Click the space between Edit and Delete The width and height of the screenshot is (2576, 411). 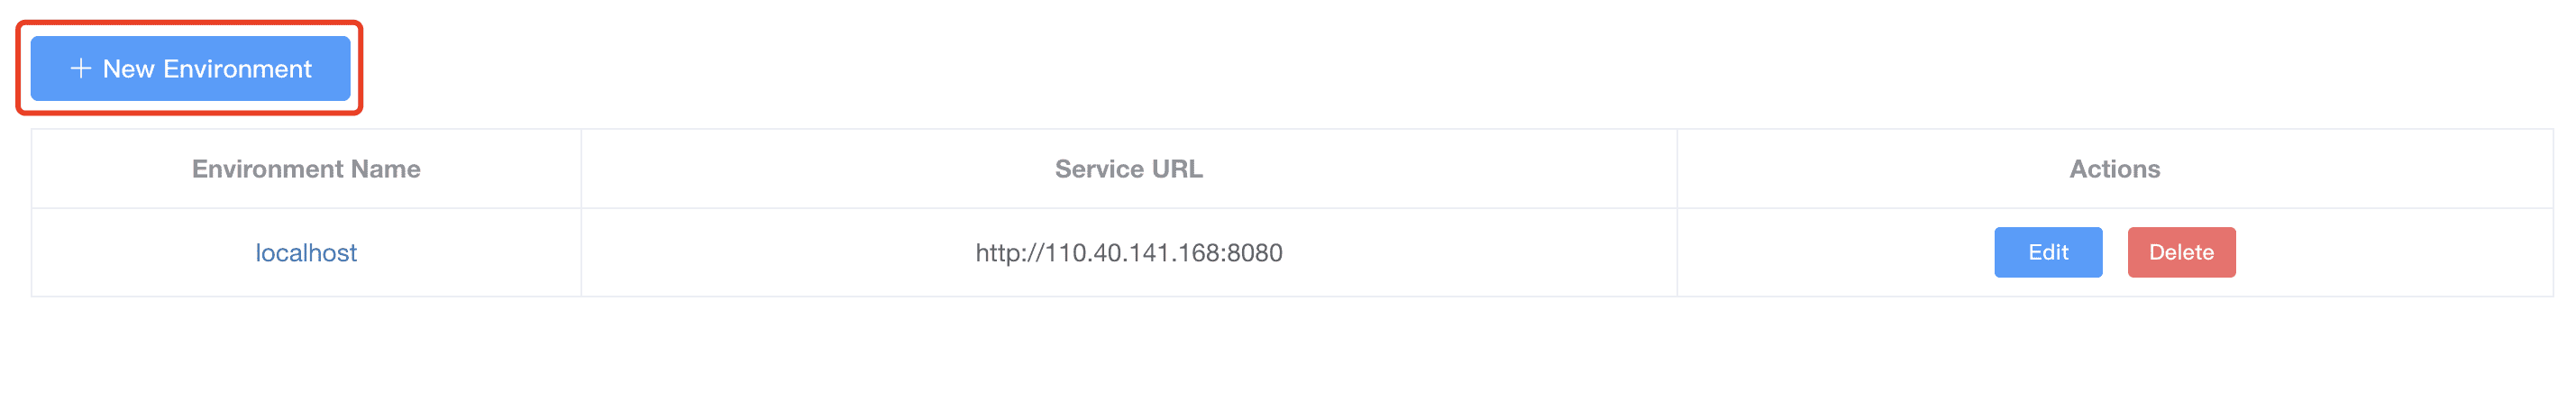click(2114, 252)
